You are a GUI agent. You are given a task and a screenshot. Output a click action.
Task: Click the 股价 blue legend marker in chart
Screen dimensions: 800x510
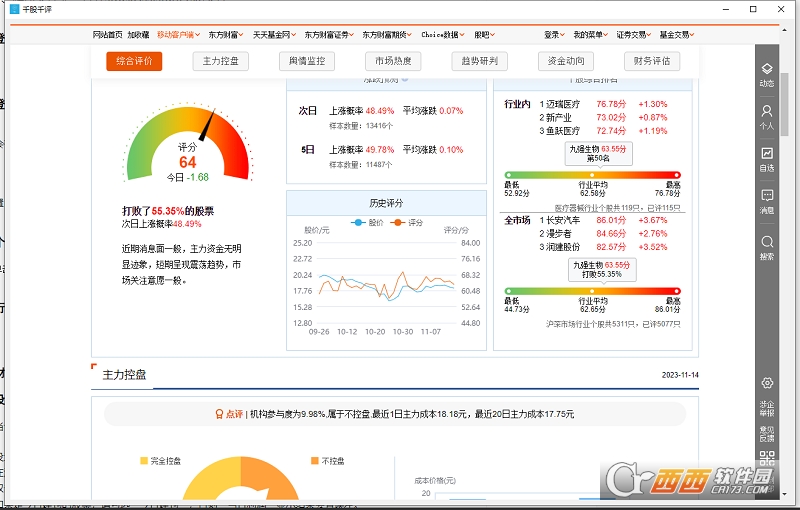coord(358,222)
